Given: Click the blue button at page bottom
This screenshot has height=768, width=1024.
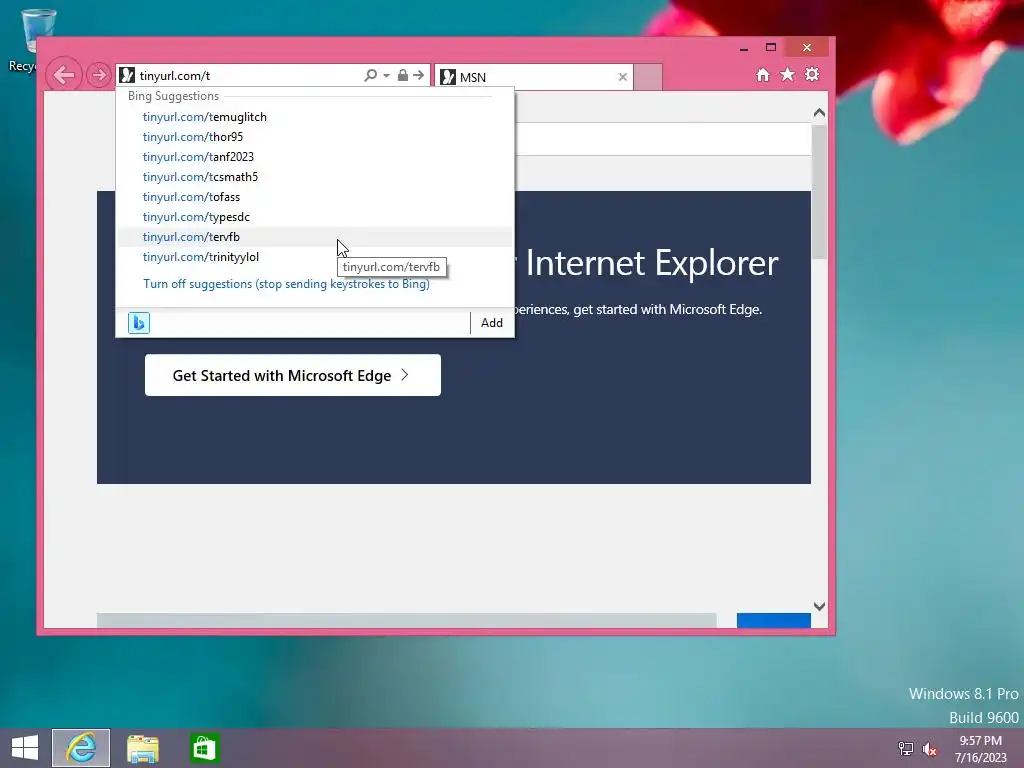Looking at the screenshot, I should (774, 620).
